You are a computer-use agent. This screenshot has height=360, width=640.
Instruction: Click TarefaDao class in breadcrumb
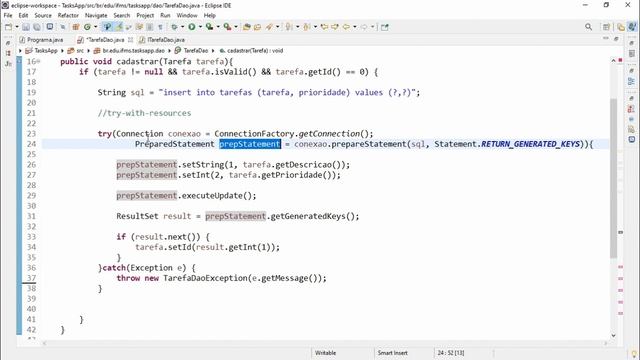pyautogui.click(x=191, y=51)
